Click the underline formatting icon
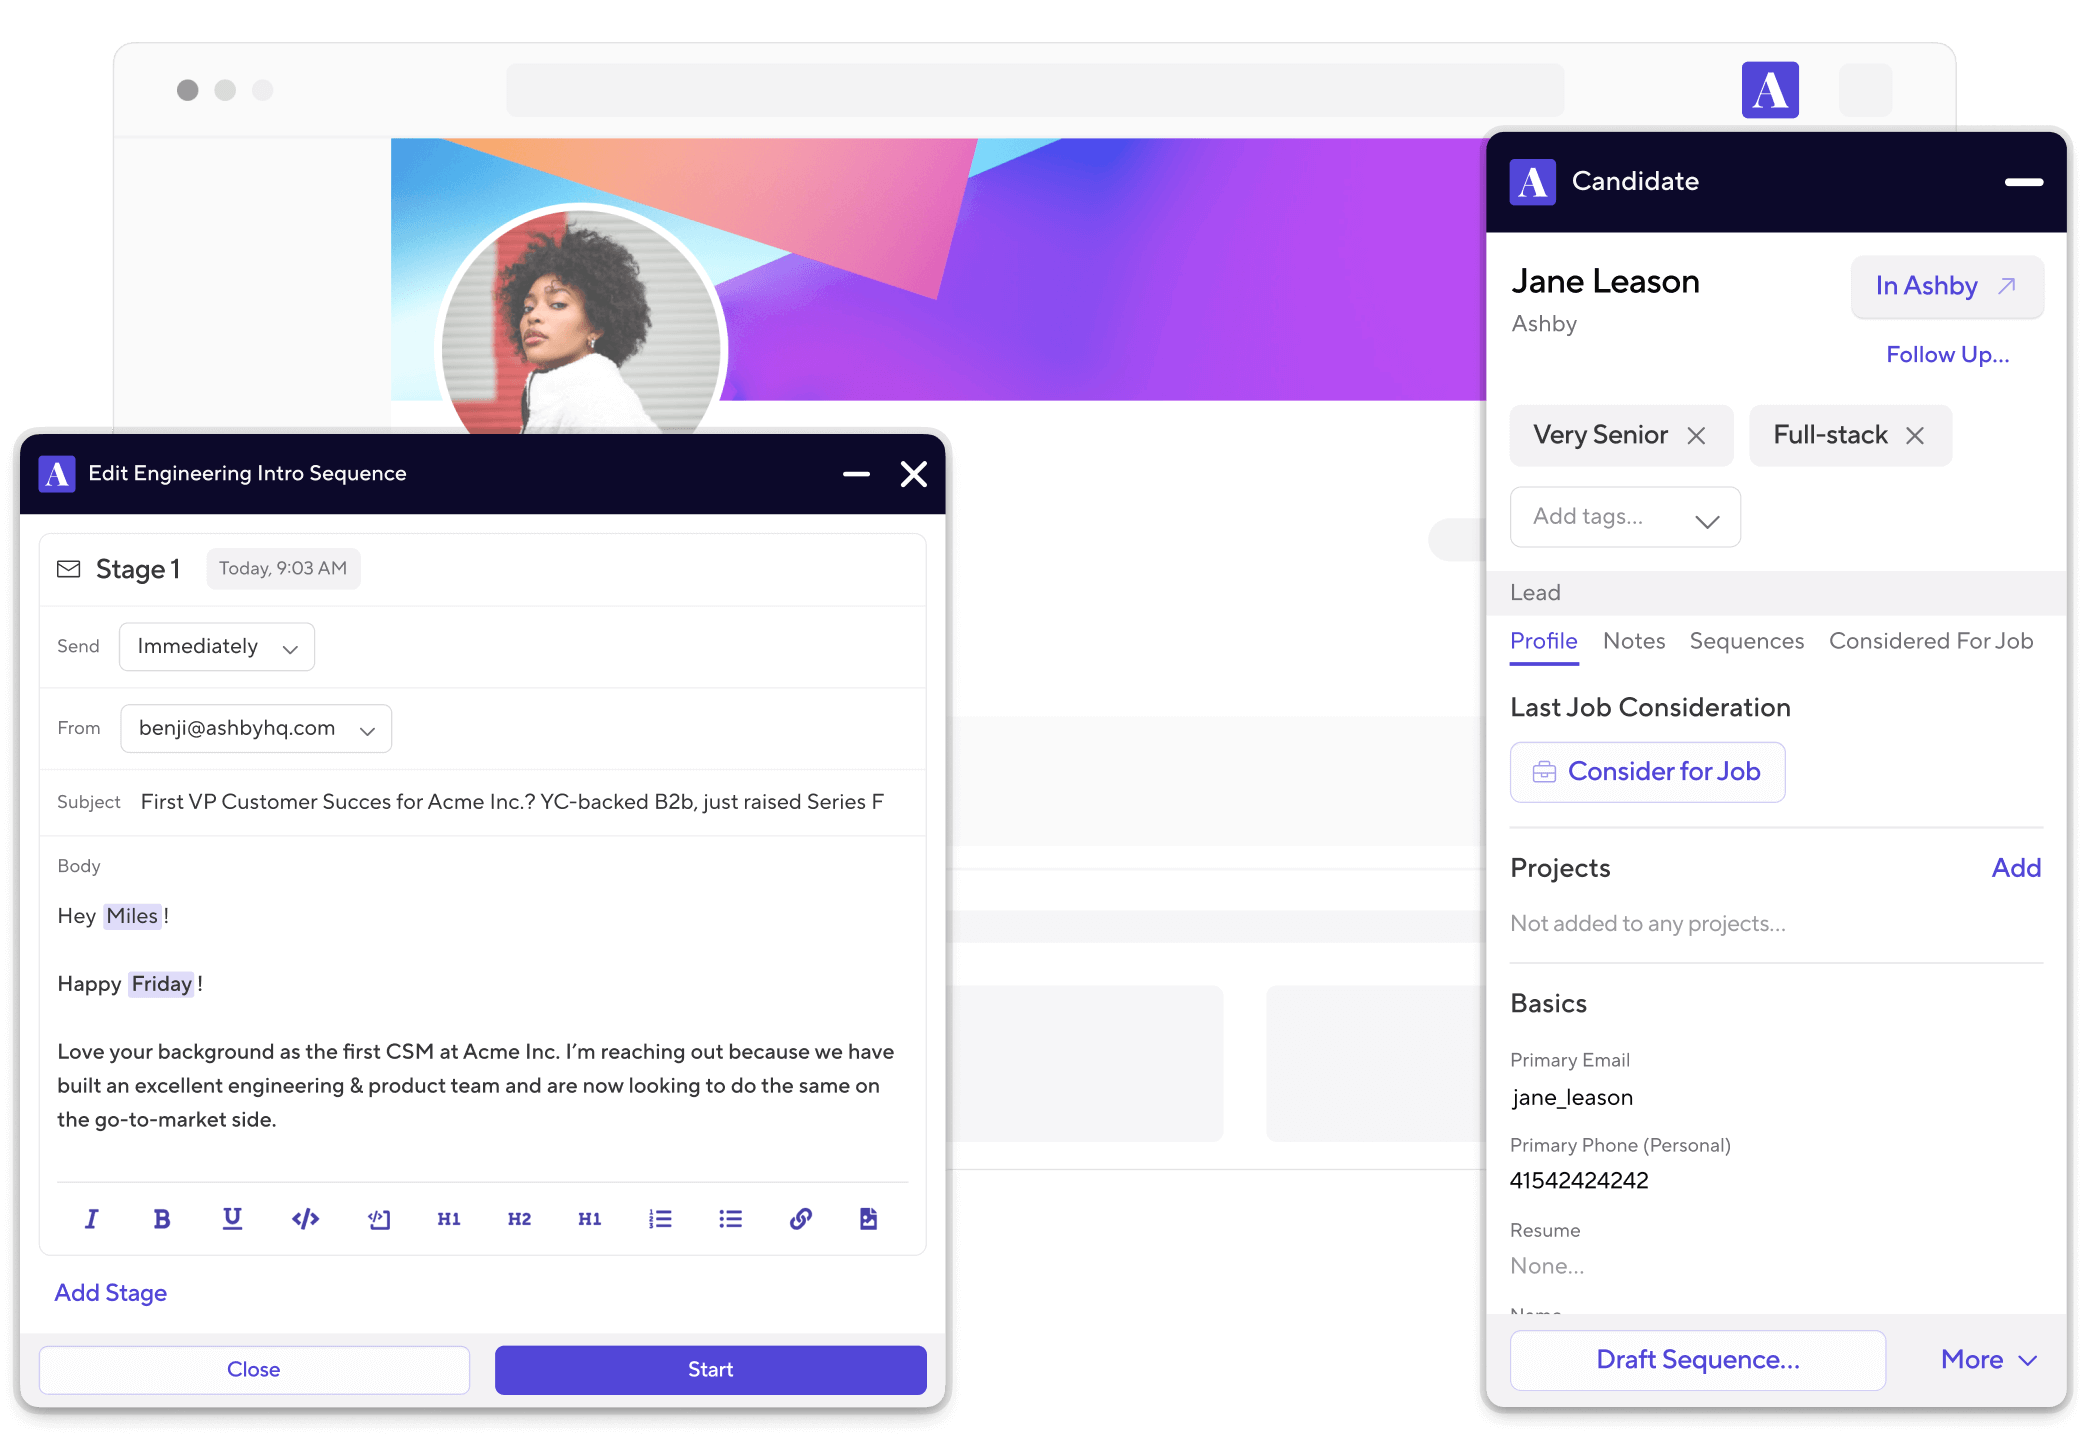 (x=234, y=1218)
